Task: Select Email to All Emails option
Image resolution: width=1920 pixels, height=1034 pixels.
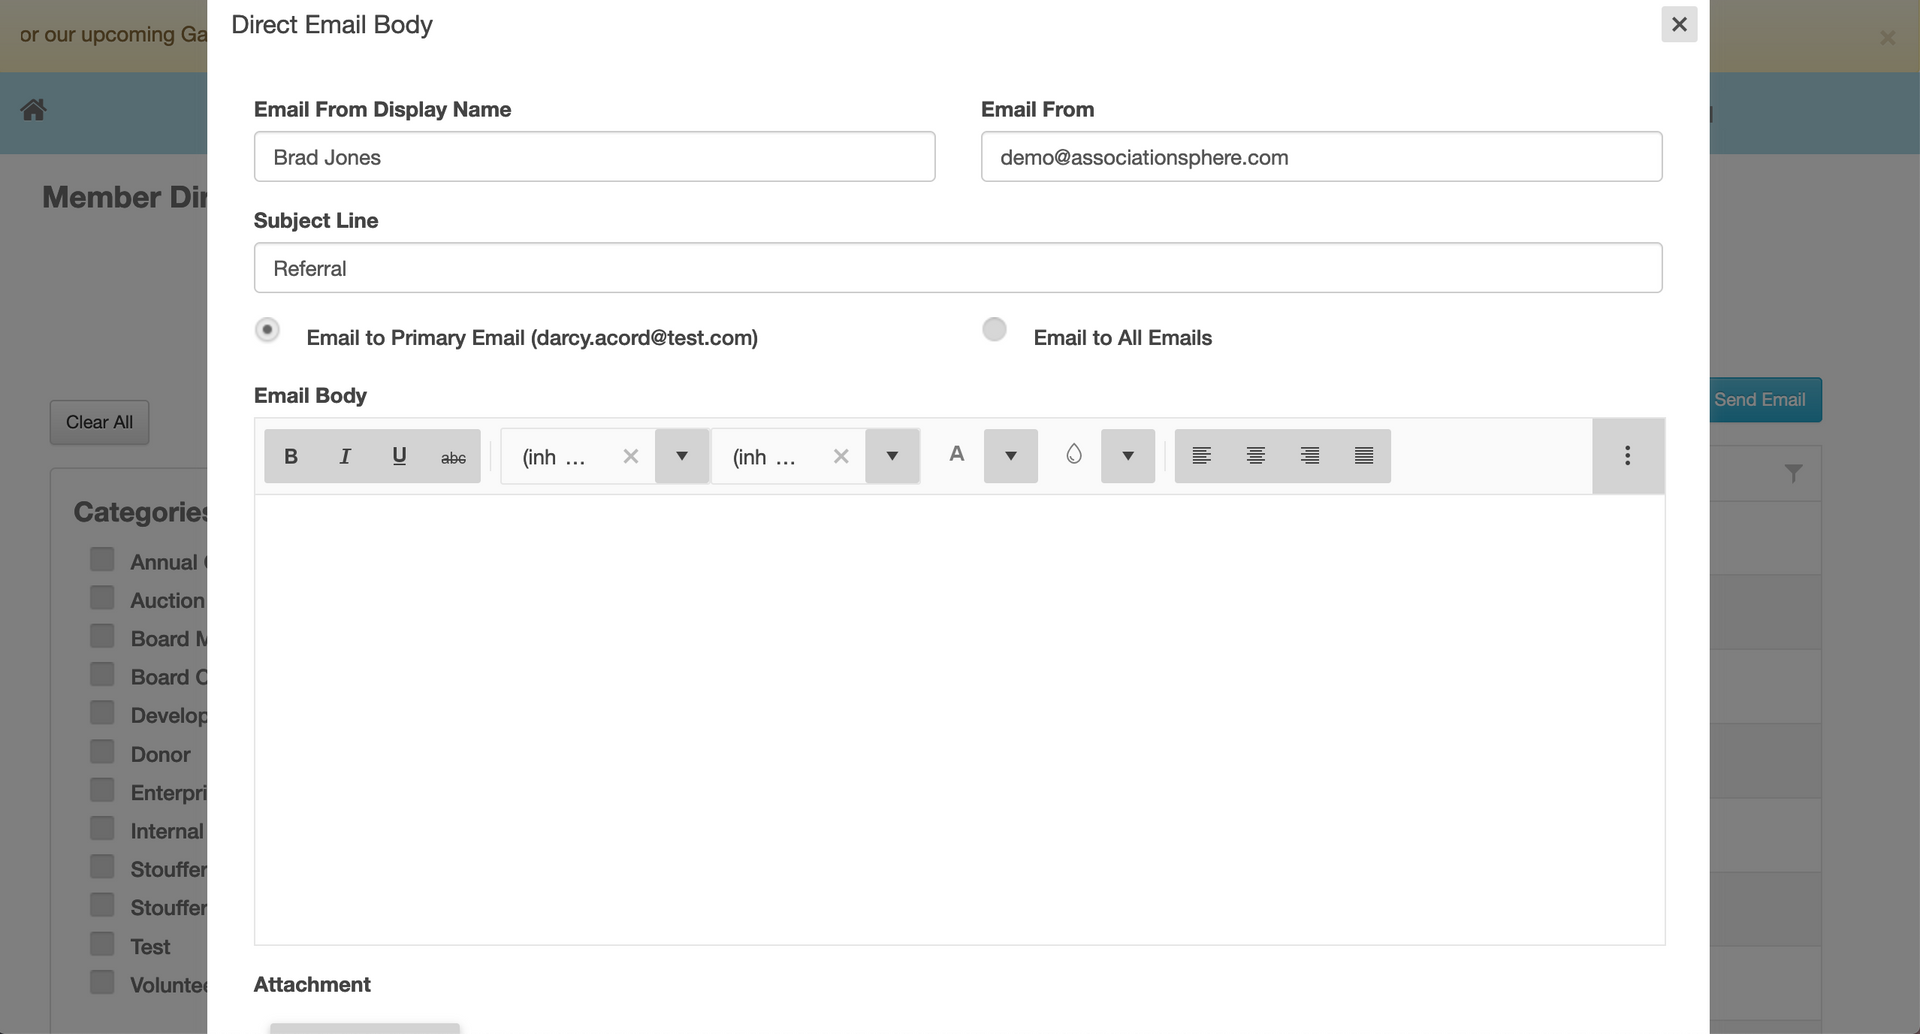Action: [x=994, y=329]
